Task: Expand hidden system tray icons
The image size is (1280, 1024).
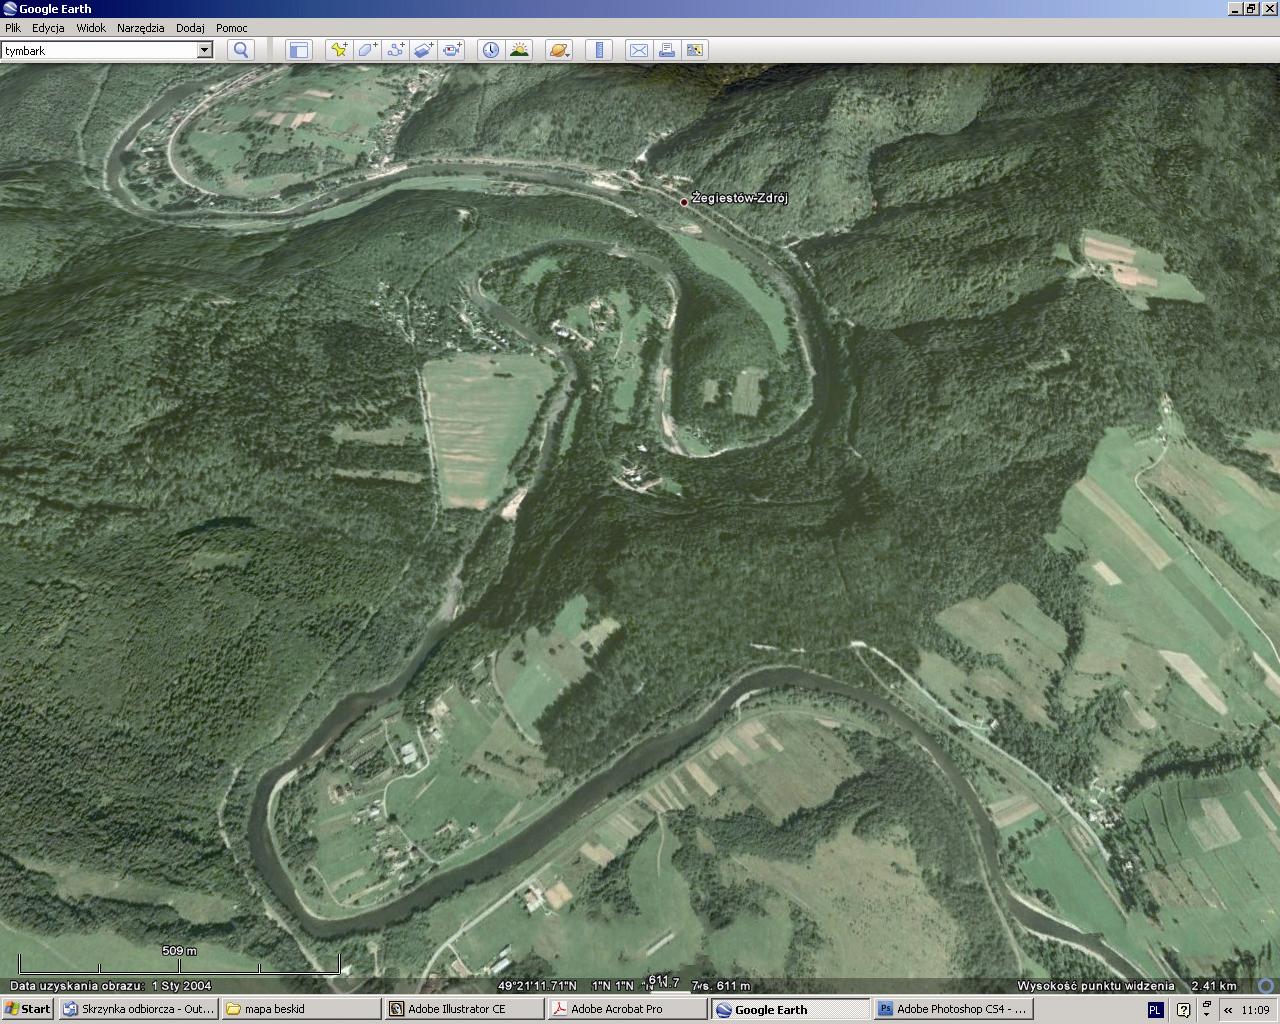Action: pos(1228,1010)
